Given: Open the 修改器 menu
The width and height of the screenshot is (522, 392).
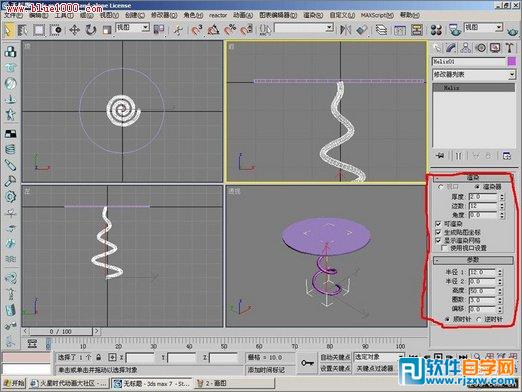Looking at the screenshot, I should 164,15.
